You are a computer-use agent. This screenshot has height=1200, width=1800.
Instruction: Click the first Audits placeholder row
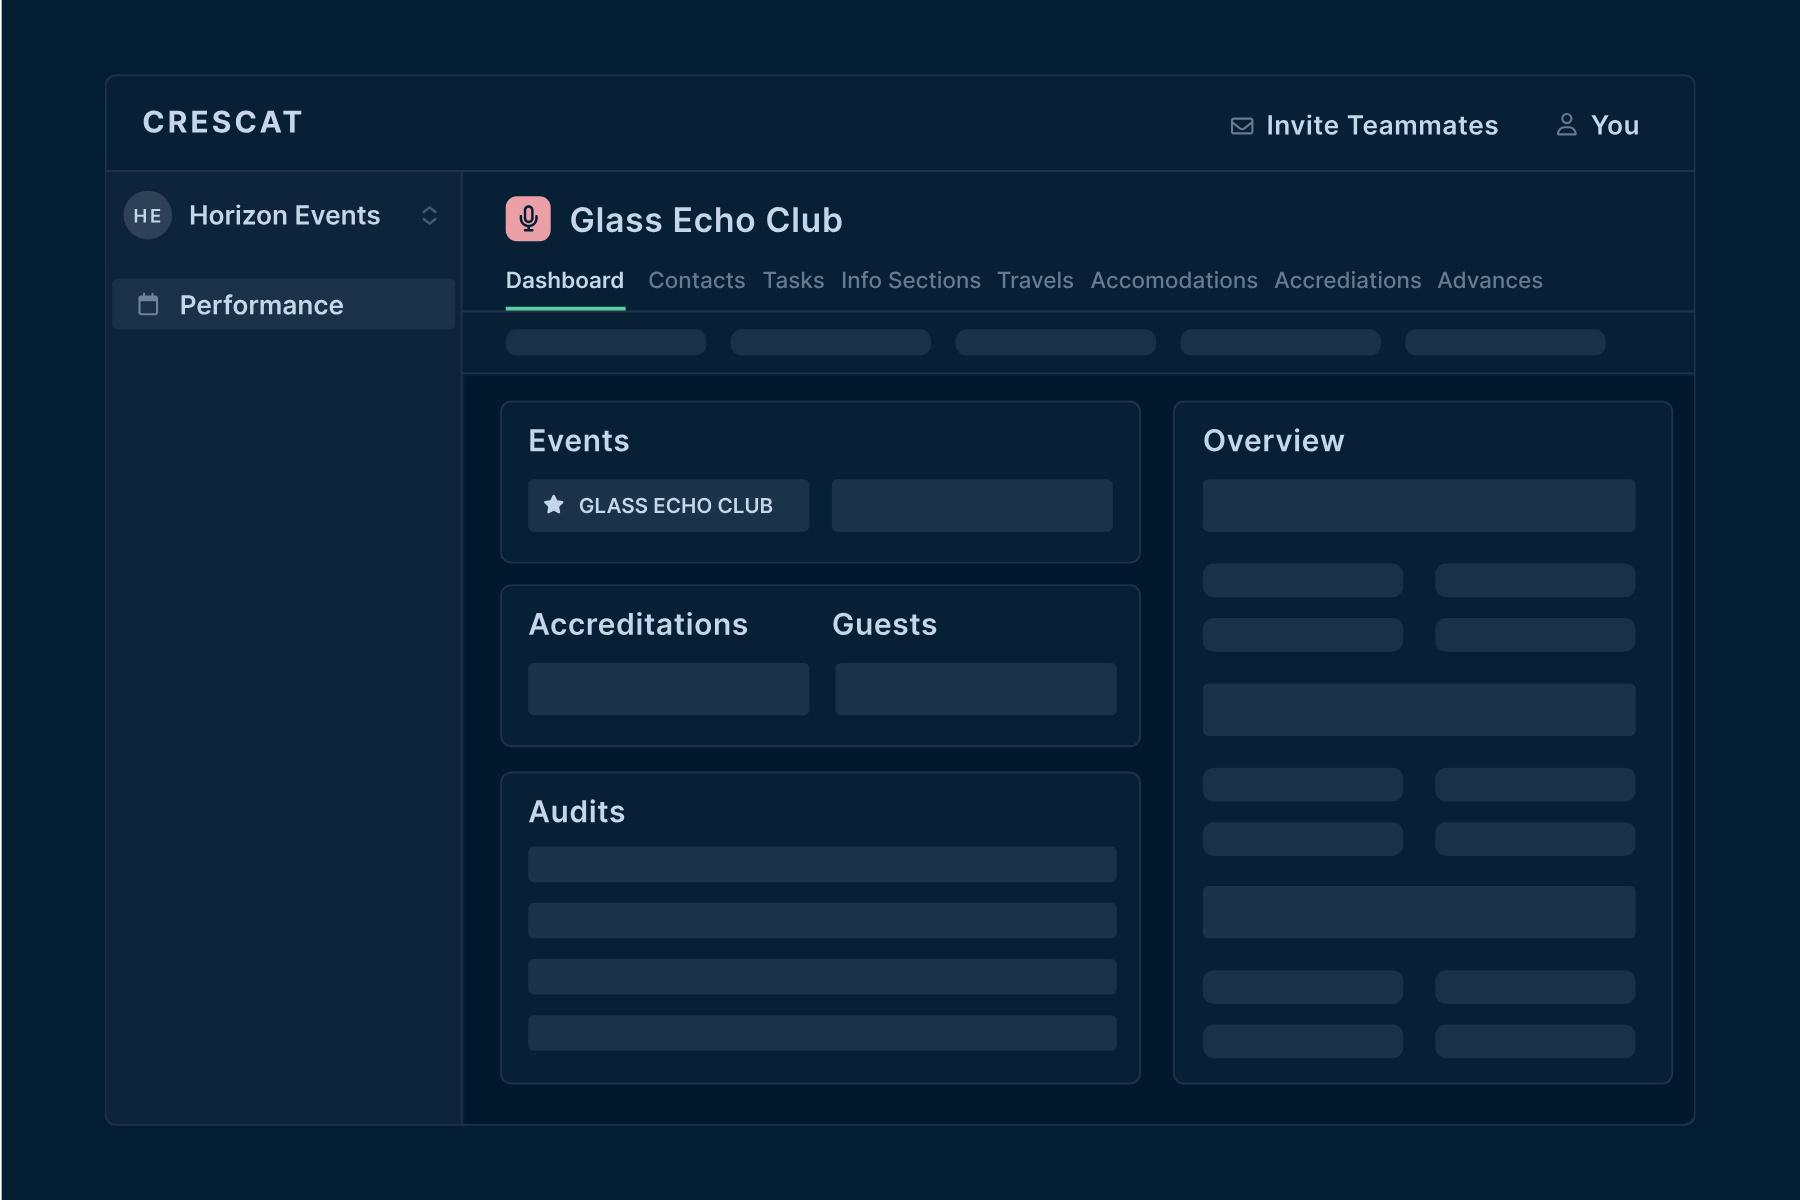tap(822, 864)
